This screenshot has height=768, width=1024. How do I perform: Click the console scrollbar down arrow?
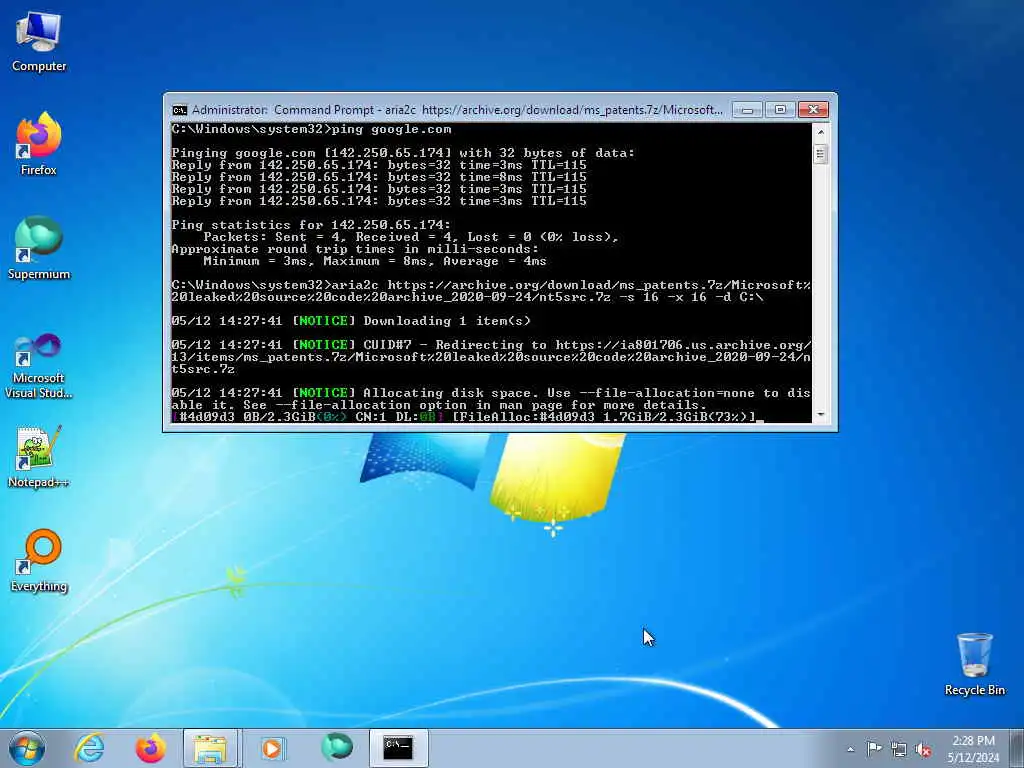(821, 415)
